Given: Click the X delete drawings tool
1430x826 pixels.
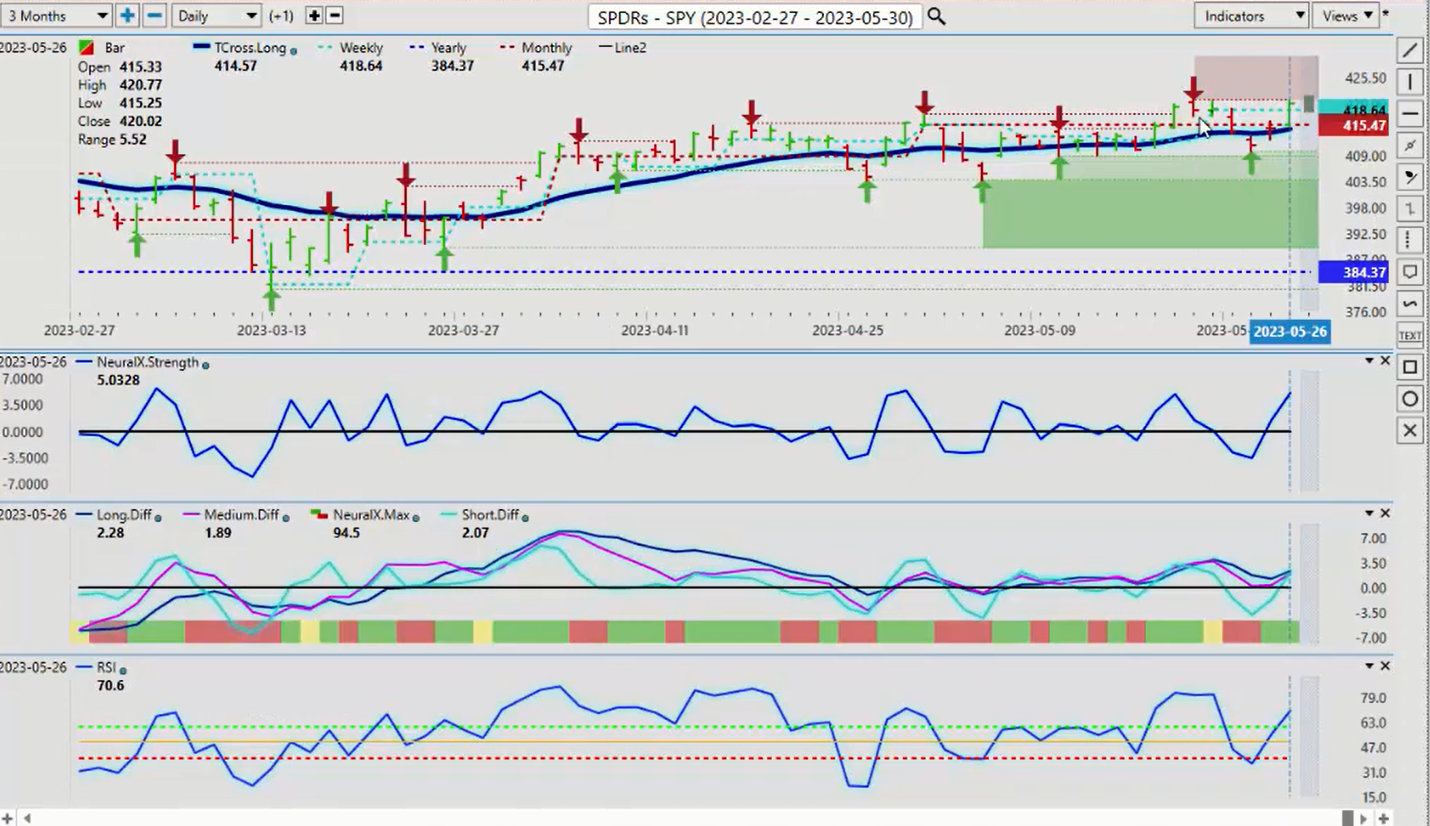Looking at the screenshot, I should [x=1409, y=430].
